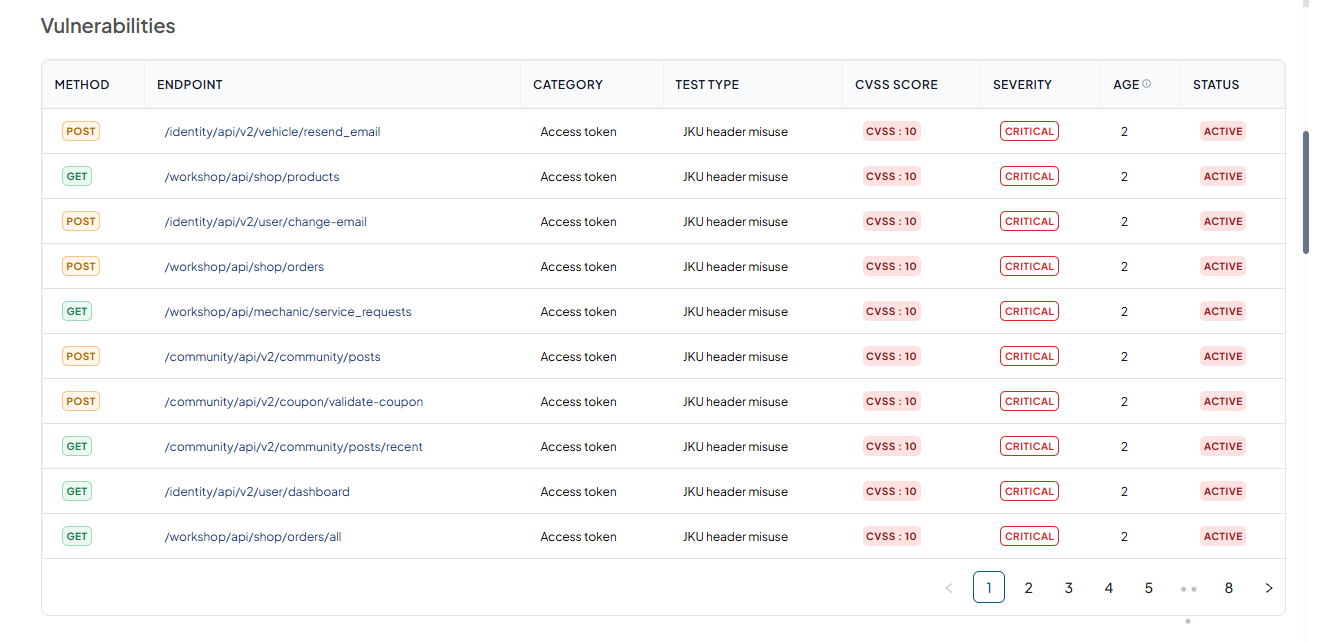Click GET badge on user/dashboard row

[77, 491]
